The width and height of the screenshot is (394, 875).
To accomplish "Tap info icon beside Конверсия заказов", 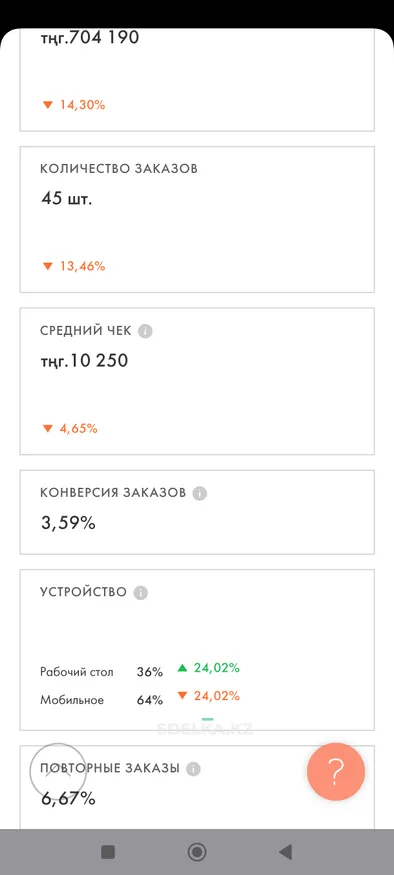I will tap(200, 494).
